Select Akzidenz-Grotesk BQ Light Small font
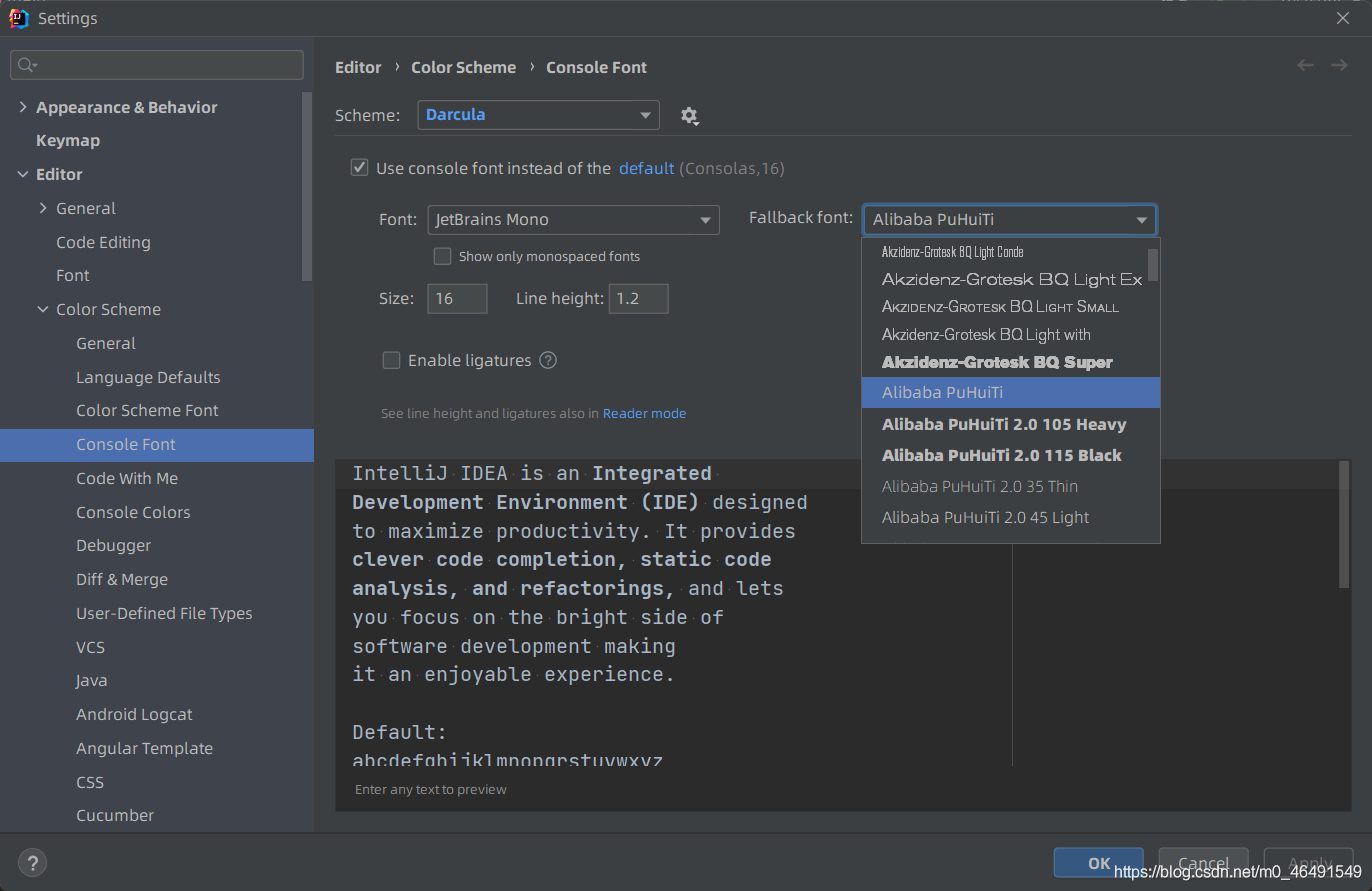The image size is (1372, 891). [x=1004, y=307]
